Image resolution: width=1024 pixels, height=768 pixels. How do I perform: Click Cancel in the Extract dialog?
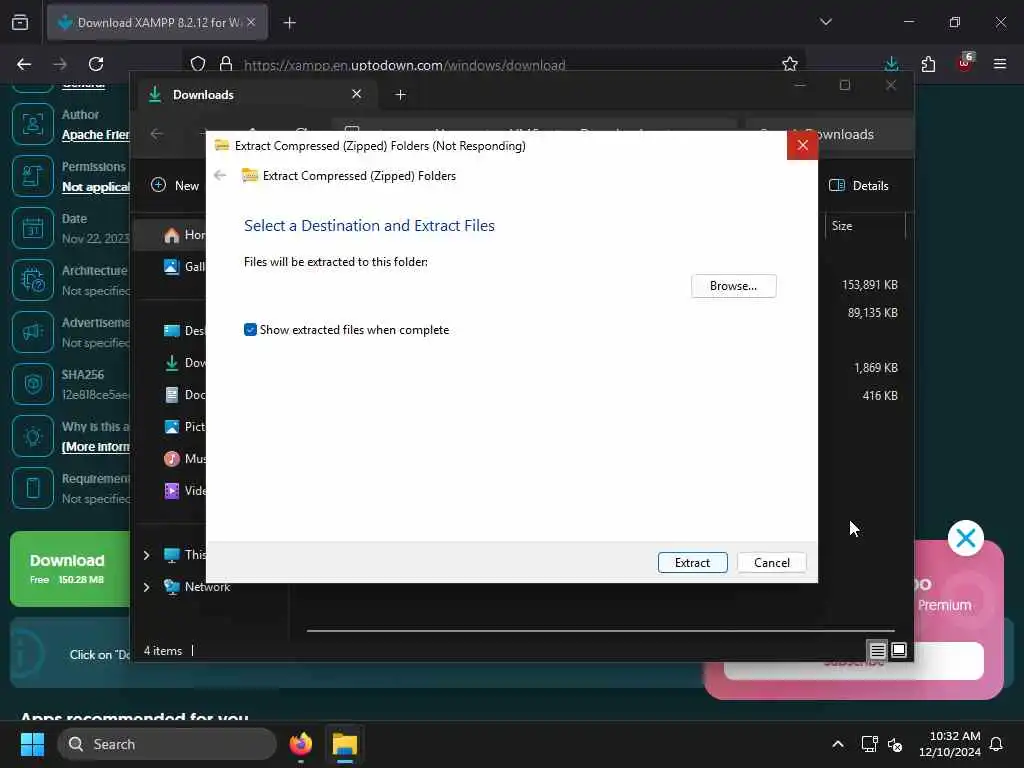771,562
